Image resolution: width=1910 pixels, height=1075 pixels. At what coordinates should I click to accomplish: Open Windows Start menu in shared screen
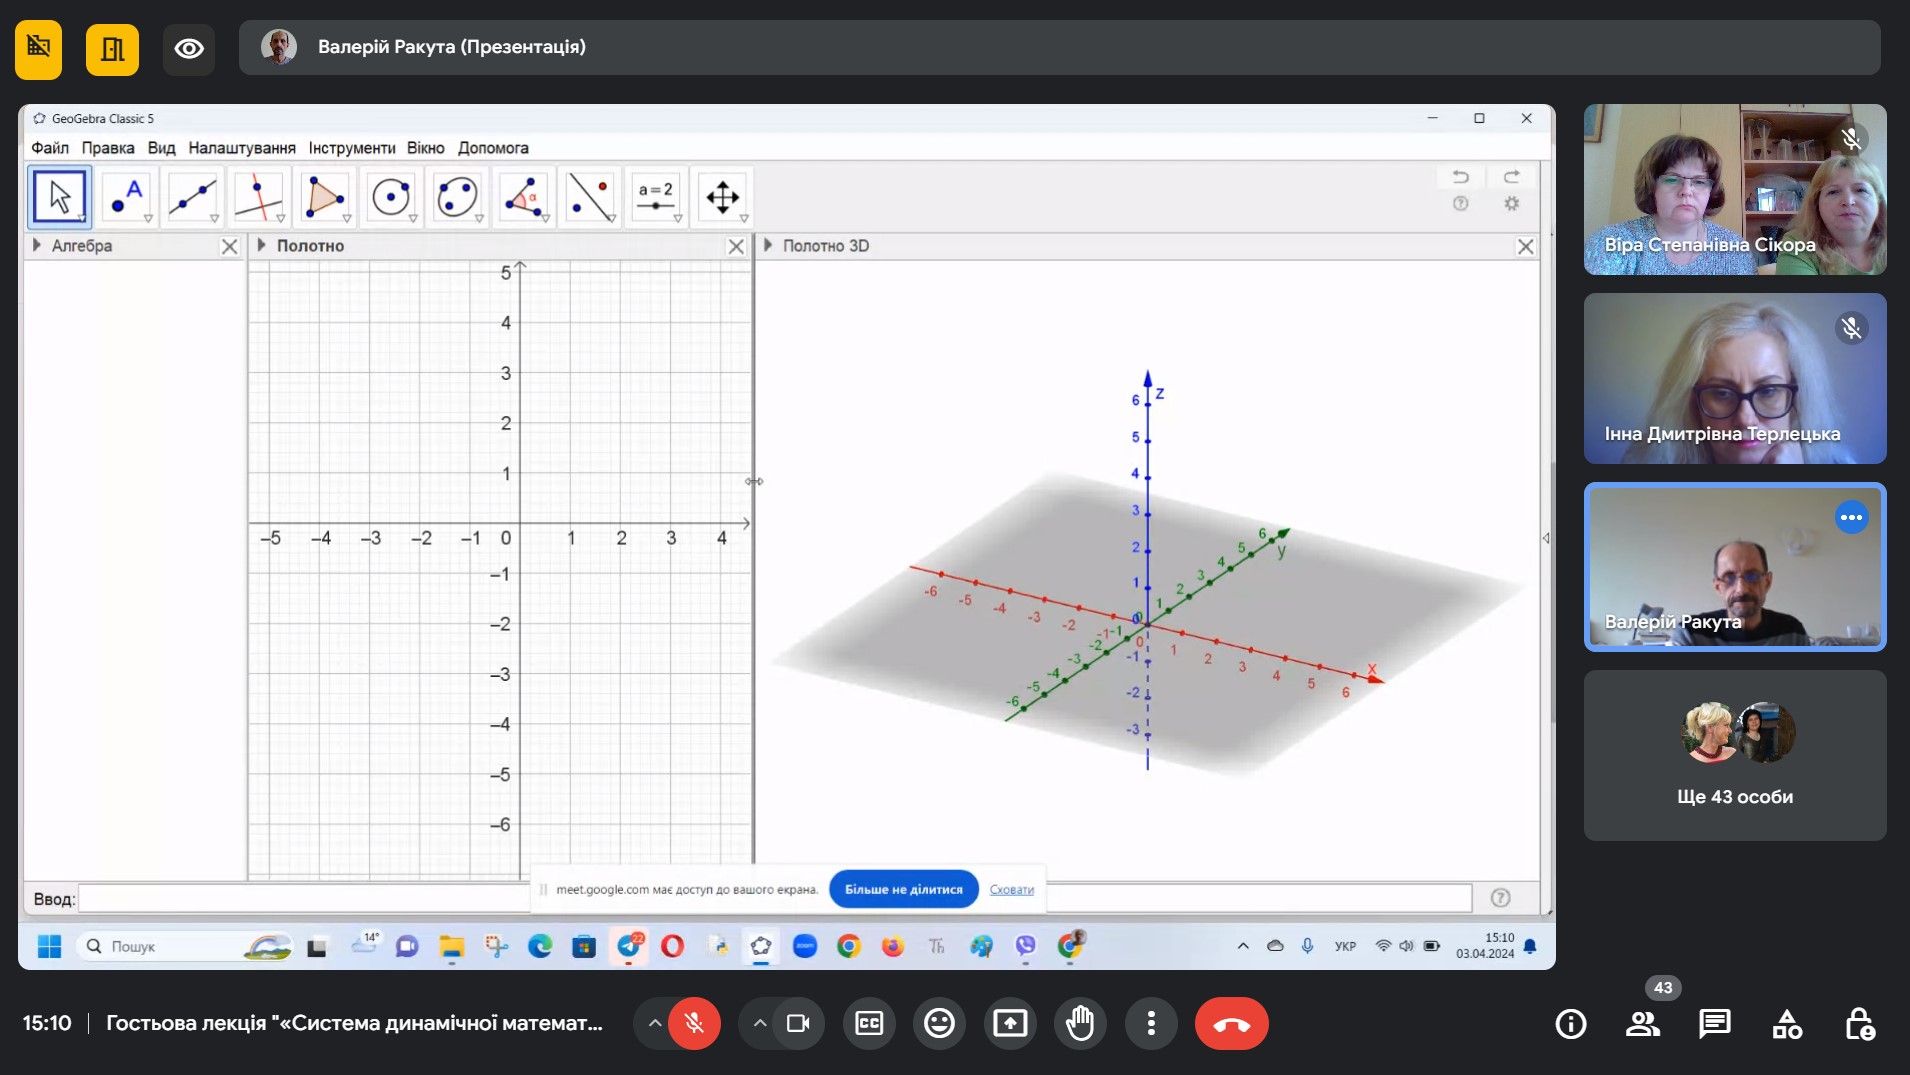49,946
